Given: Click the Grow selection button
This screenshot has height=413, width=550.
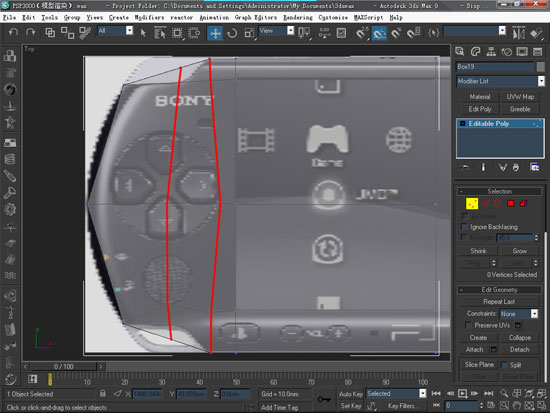Looking at the screenshot, I should tap(519, 251).
